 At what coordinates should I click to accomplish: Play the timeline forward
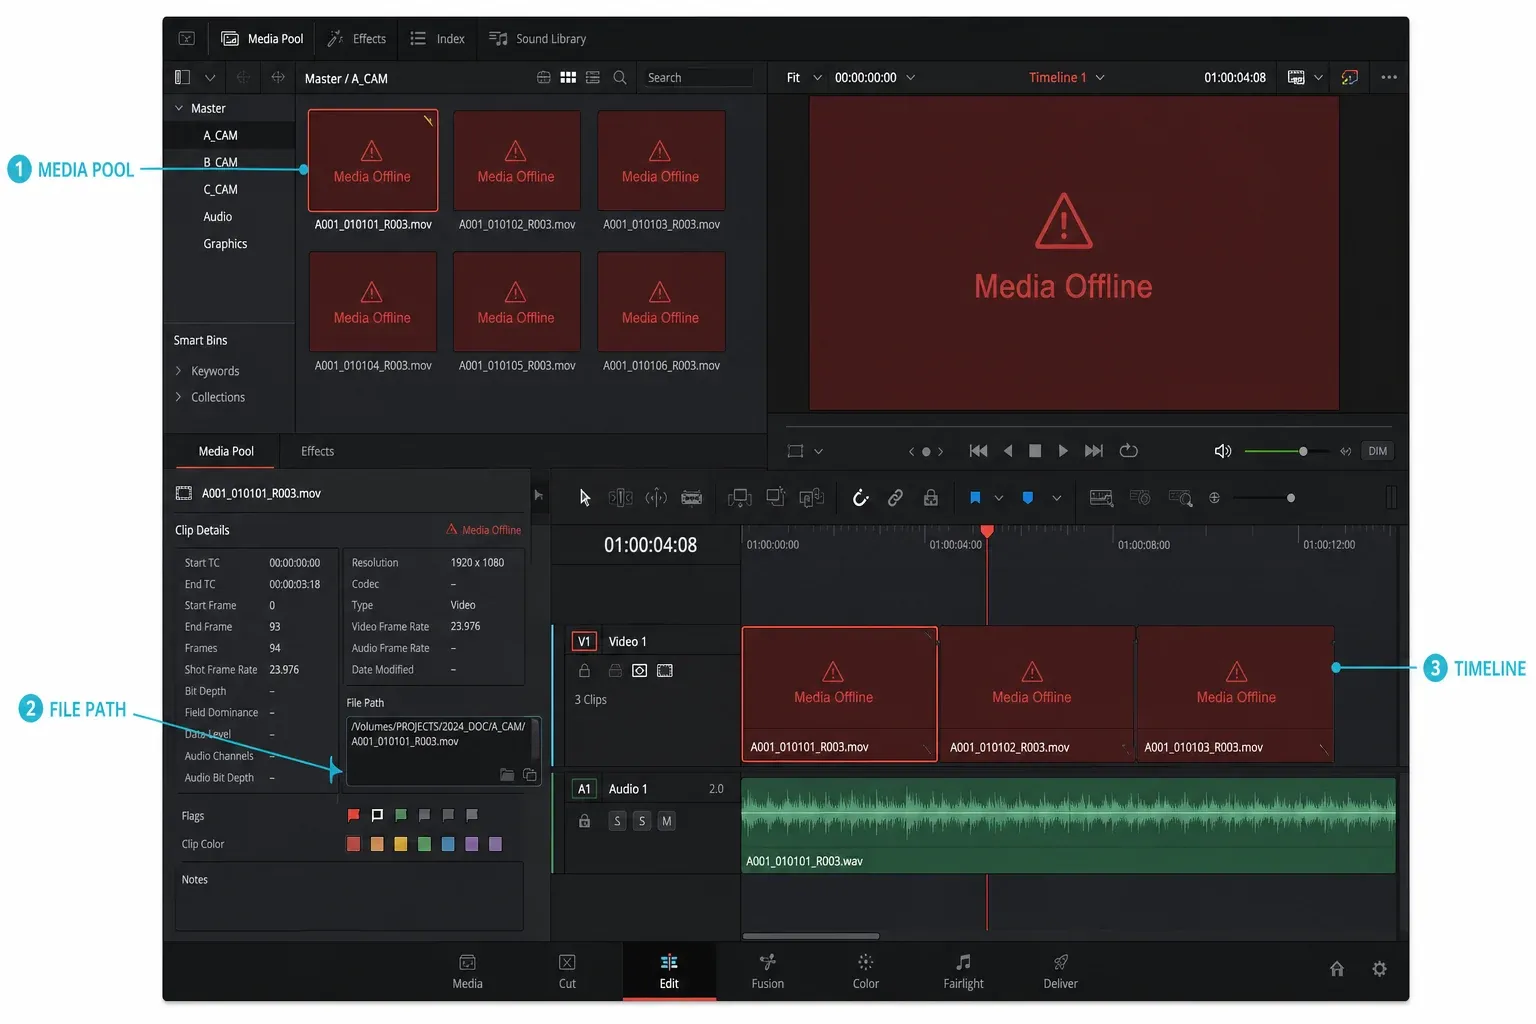(1063, 451)
